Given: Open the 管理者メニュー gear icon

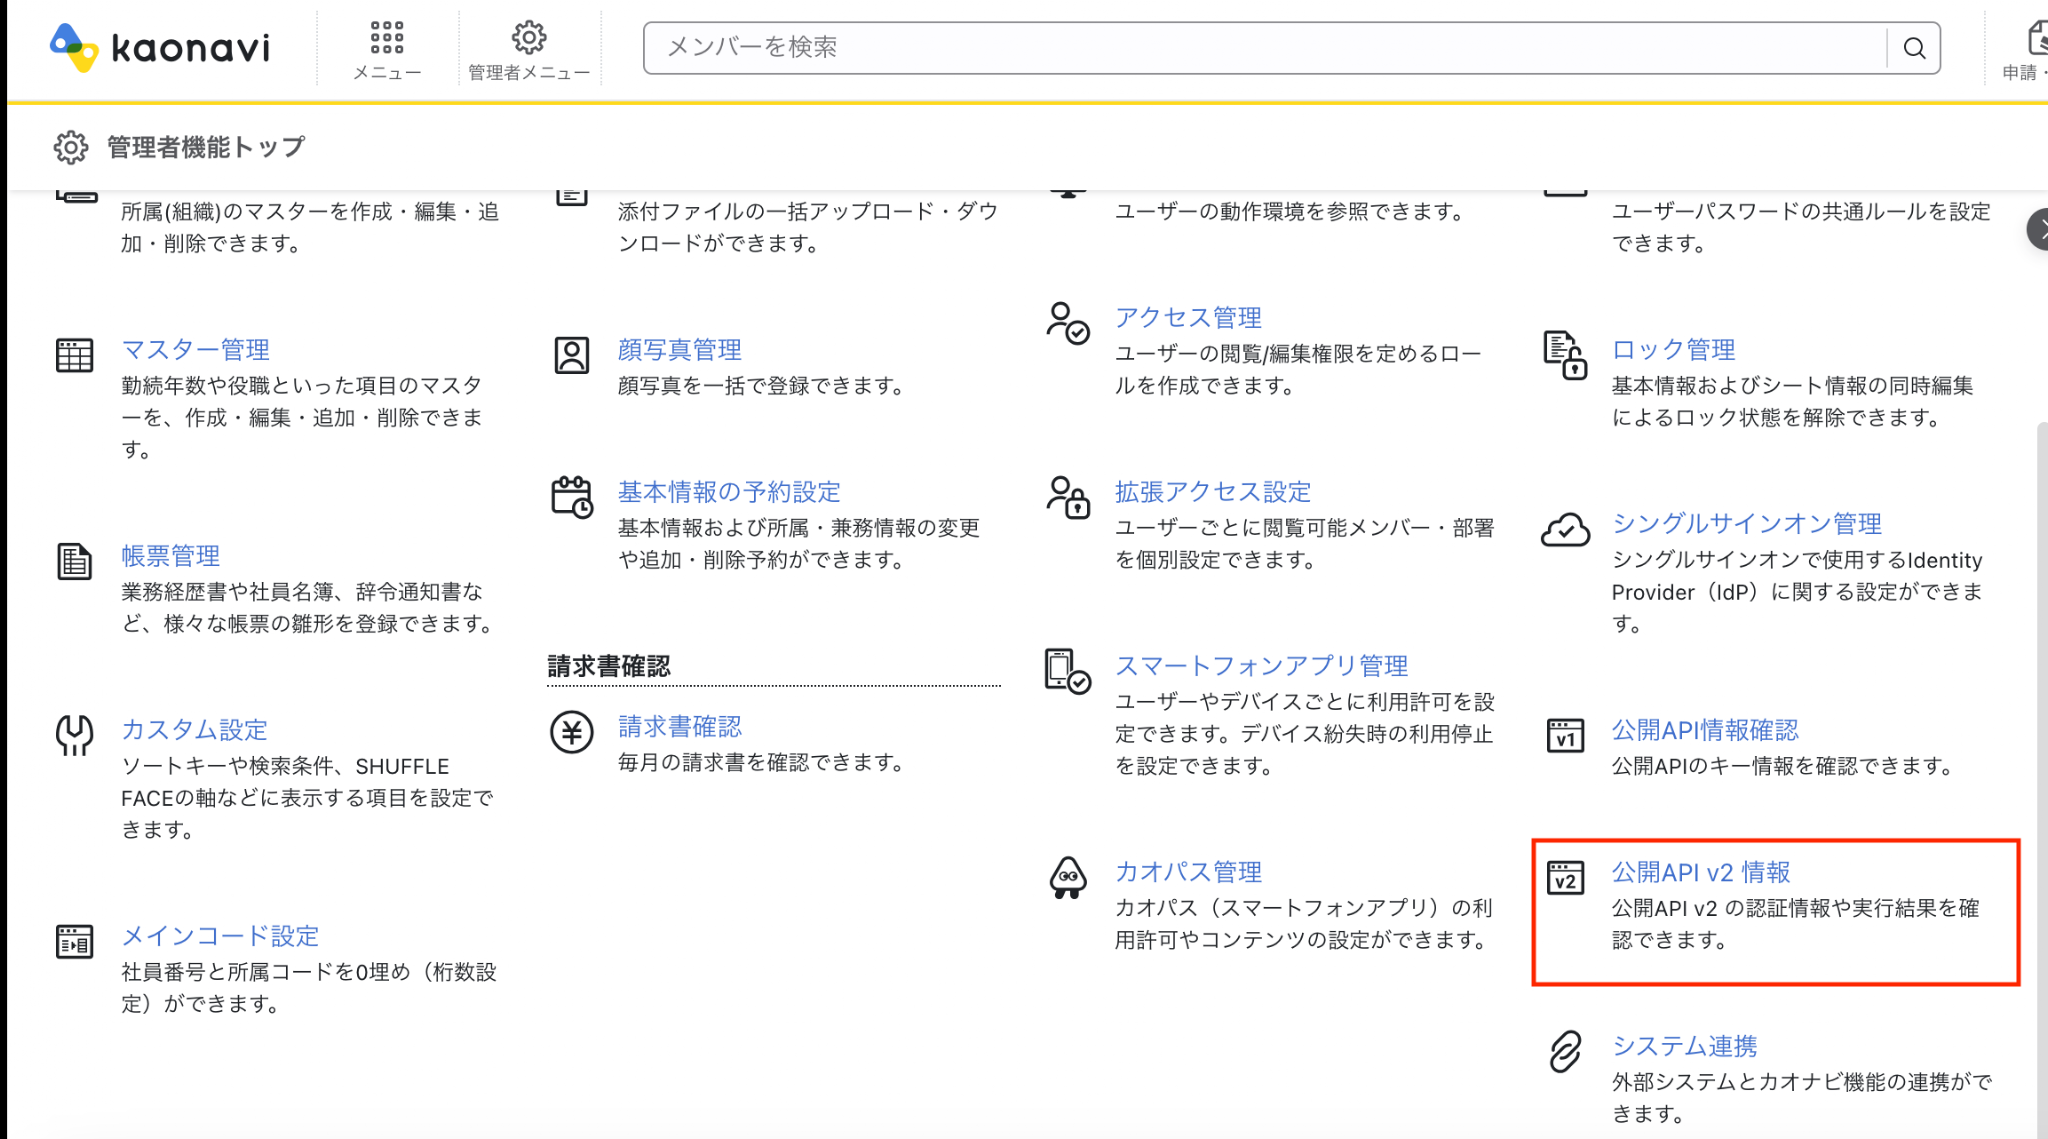Looking at the screenshot, I should (x=529, y=38).
